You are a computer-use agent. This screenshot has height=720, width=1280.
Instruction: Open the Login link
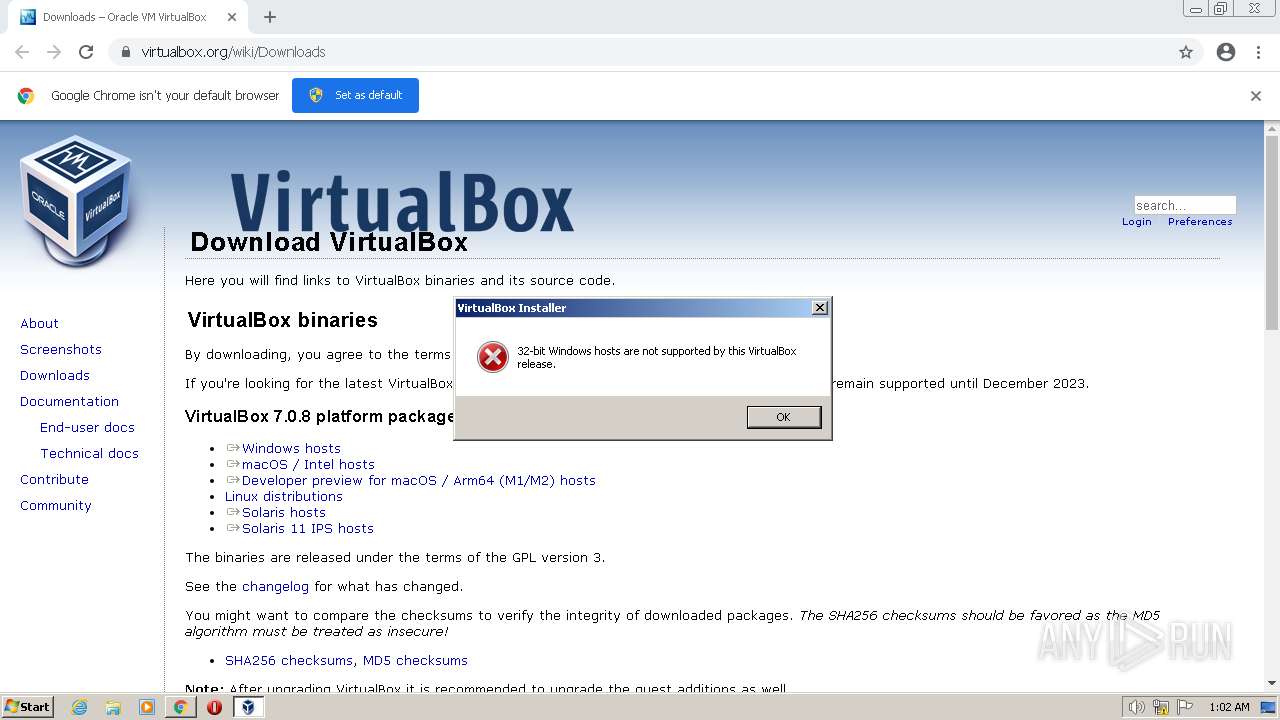pos(1137,222)
